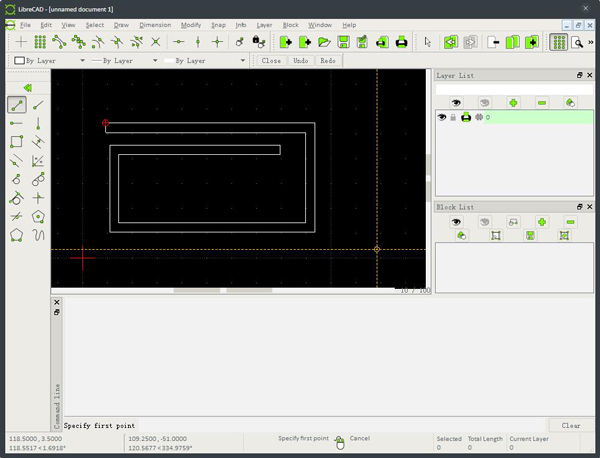Click the Clear button for command line
The width and height of the screenshot is (600, 458).
point(571,425)
